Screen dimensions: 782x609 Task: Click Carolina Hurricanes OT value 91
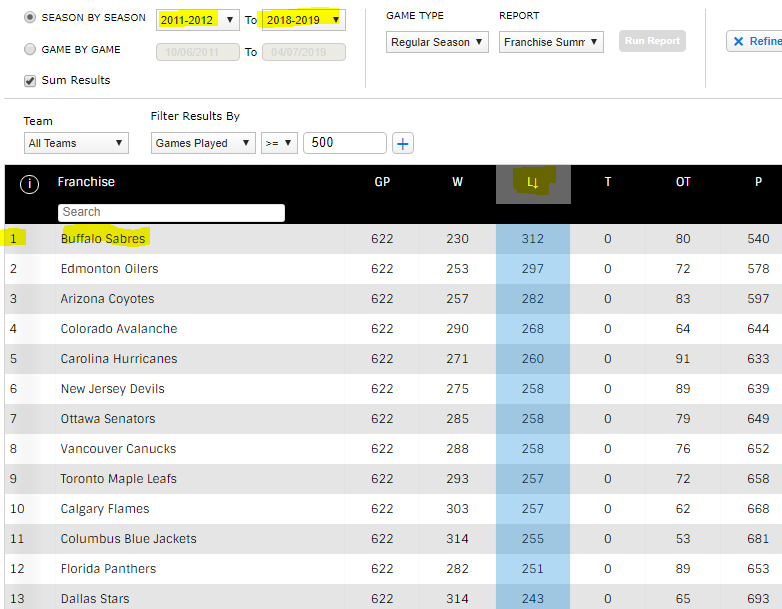[x=683, y=359]
